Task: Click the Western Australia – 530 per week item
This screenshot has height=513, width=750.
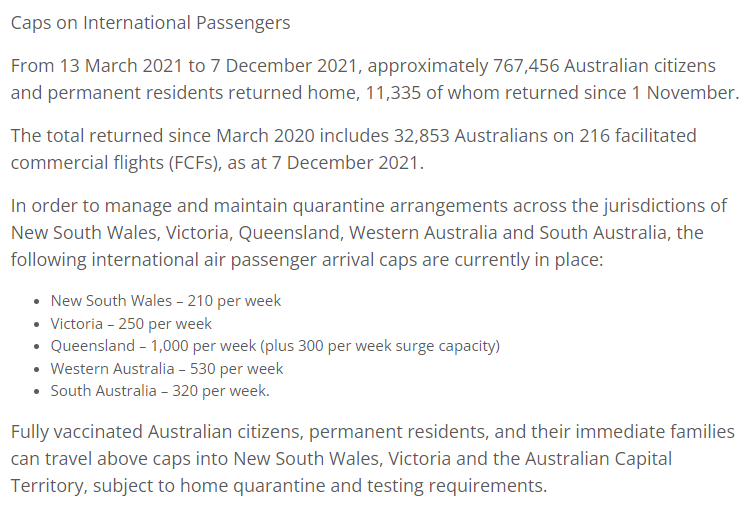Action: coord(167,369)
